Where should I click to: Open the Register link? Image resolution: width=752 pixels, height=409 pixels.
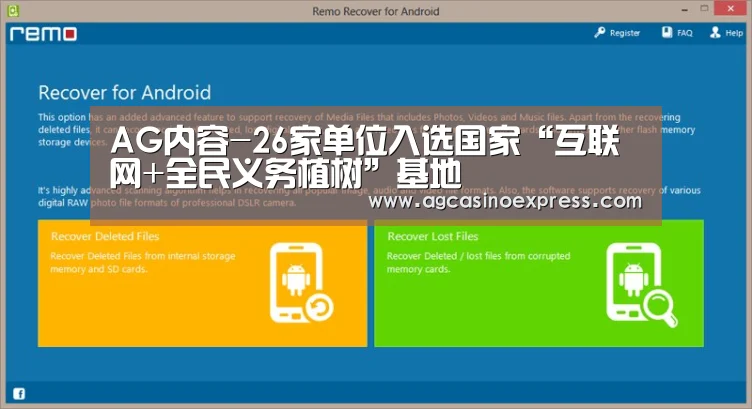click(x=624, y=33)
